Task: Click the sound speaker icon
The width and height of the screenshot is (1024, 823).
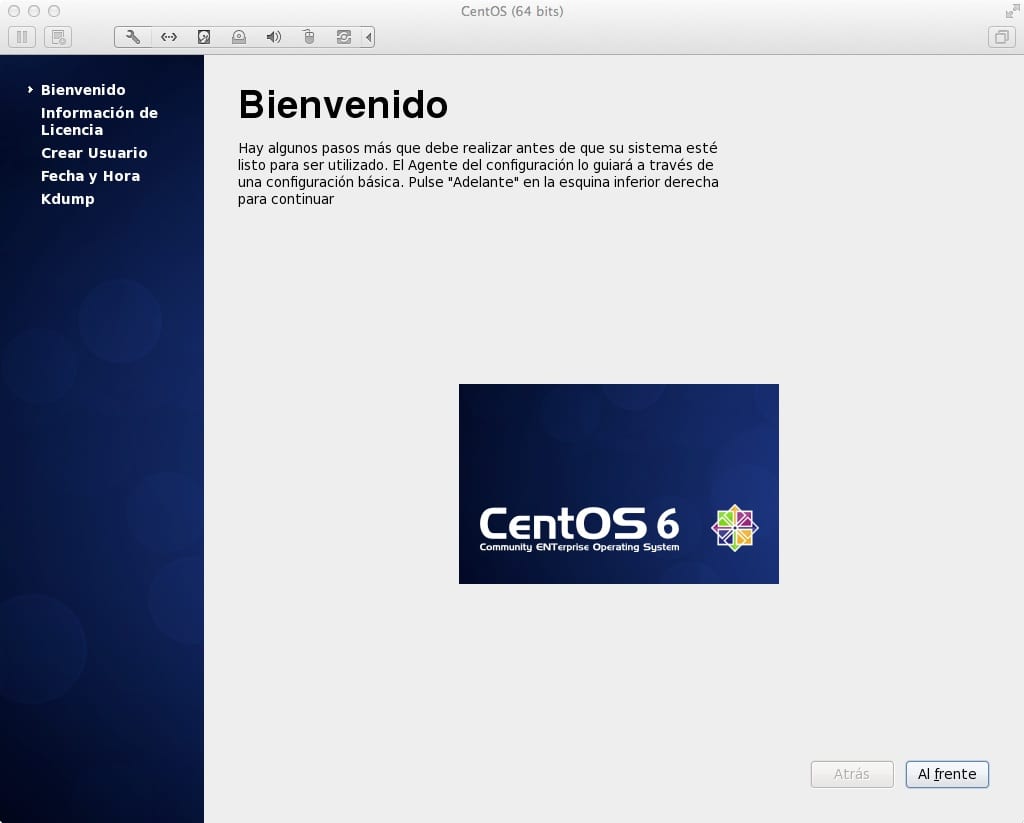Action: [273, 37]
